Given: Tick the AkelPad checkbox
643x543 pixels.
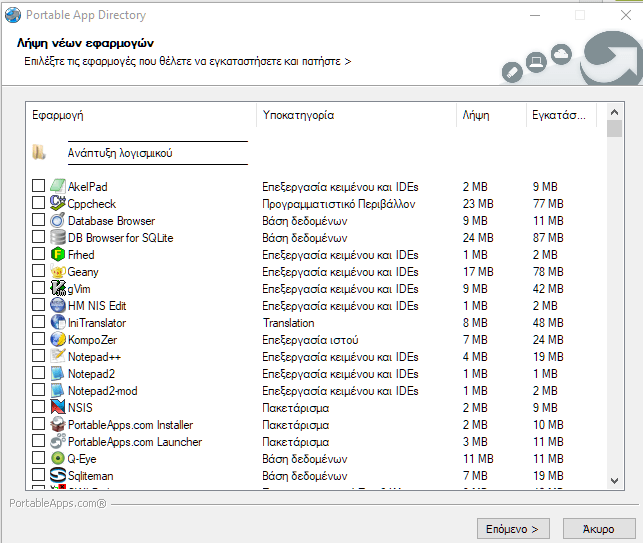Looking at the screenshot, I should [x=39, y=186].
